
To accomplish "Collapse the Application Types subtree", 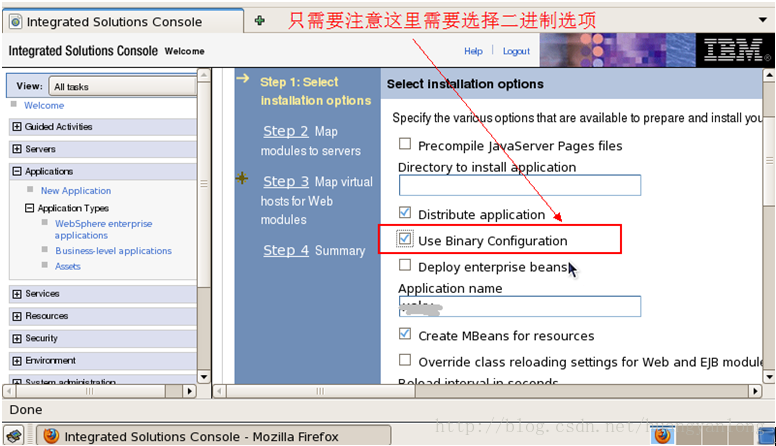I will point(30,208).
